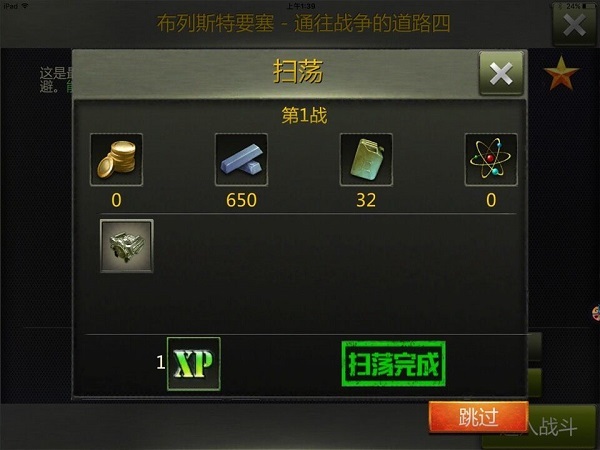This screenshot has width=600, height=450.
Task: Tap the gold coin count zero
Action: point(116,200)
